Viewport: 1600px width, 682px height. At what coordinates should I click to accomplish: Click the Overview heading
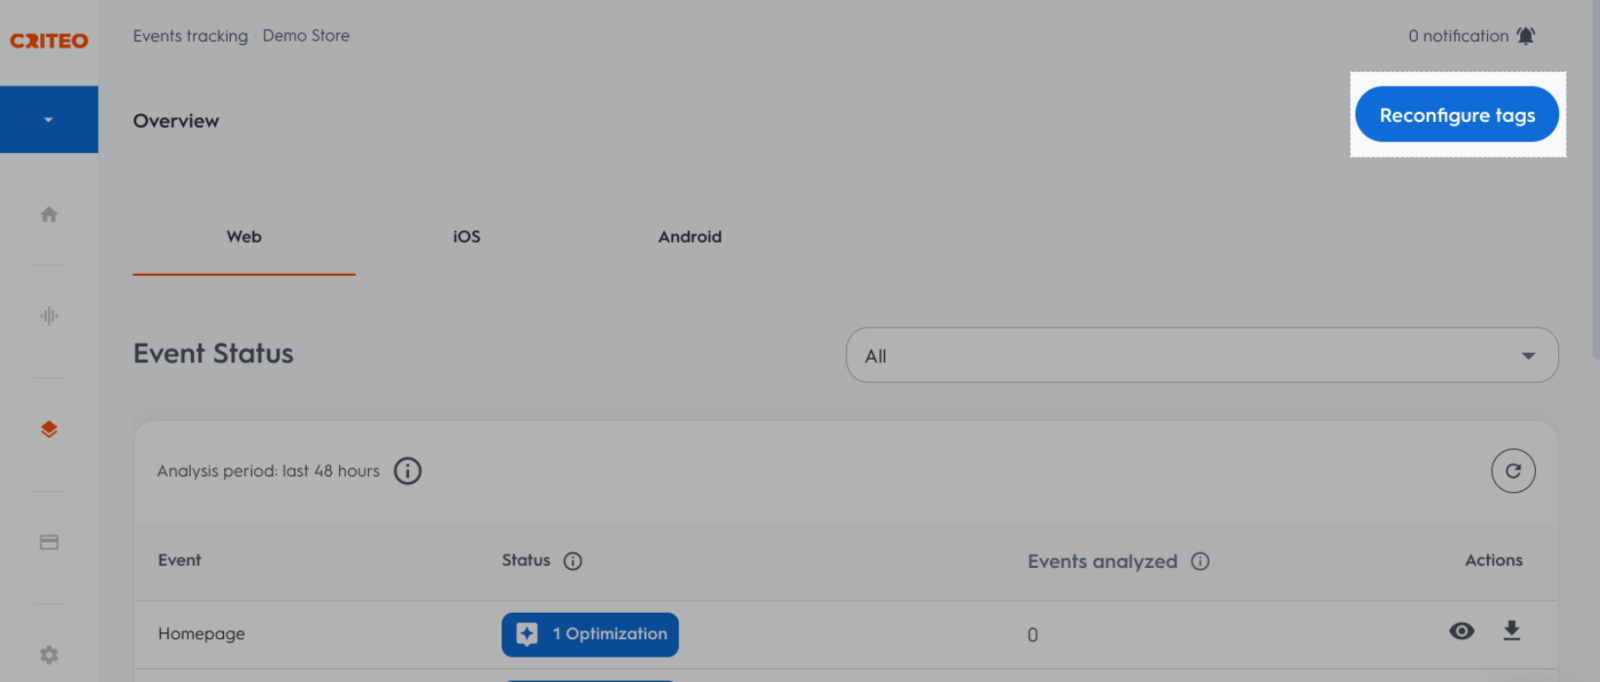point(176,121)
